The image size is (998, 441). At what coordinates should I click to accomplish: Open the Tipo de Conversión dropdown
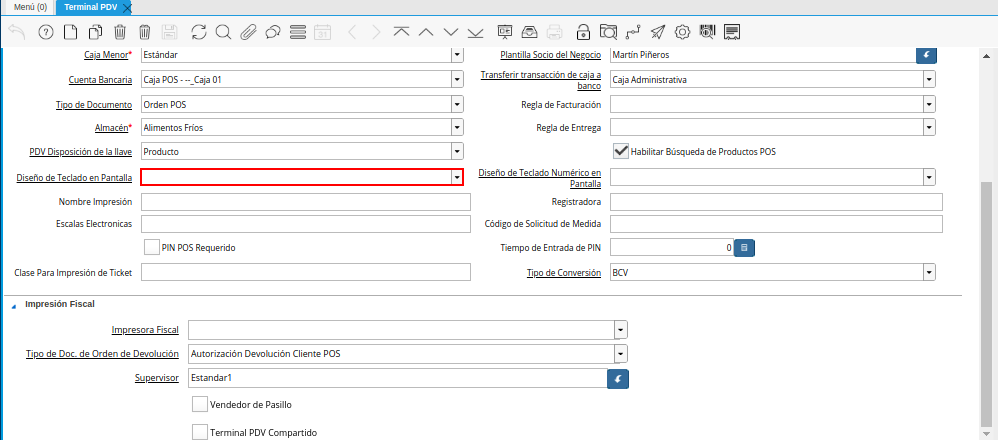[x=929, y=273]
